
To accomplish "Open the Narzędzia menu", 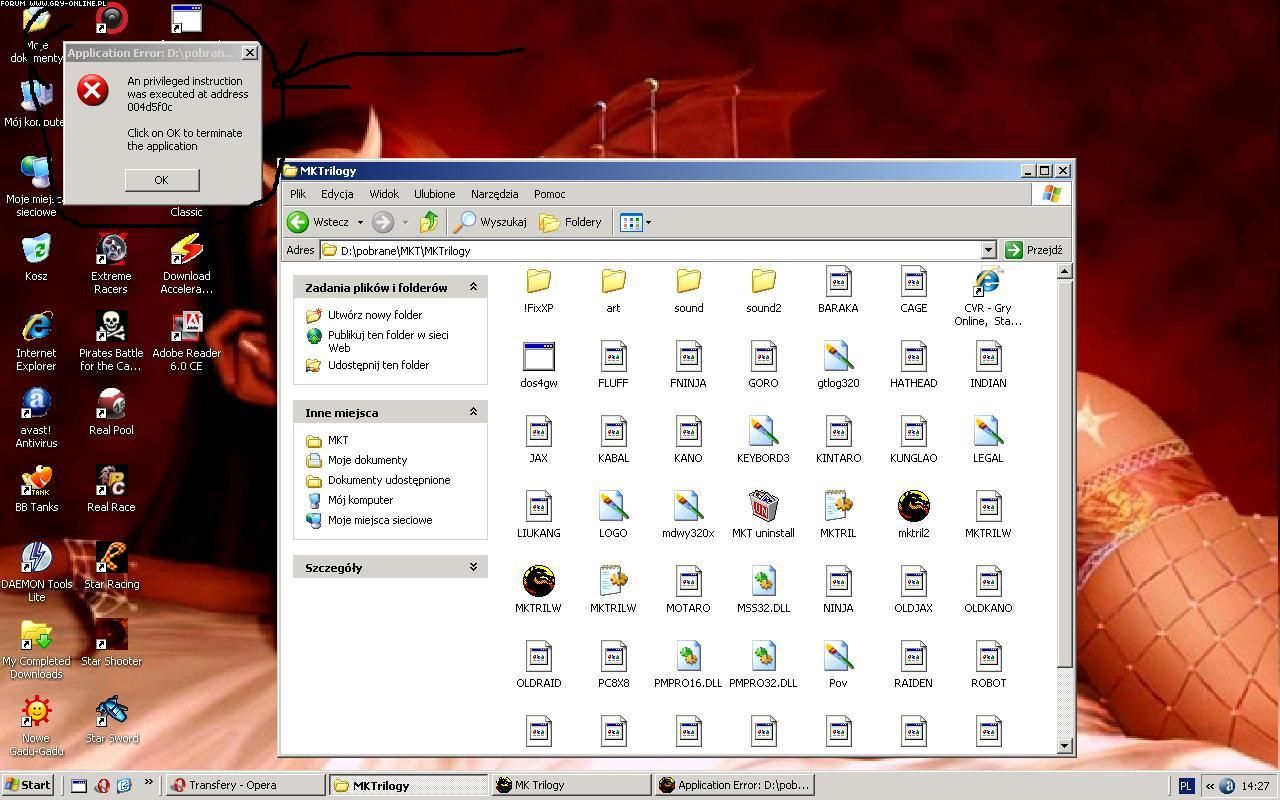I will click(x=494, y=194).
